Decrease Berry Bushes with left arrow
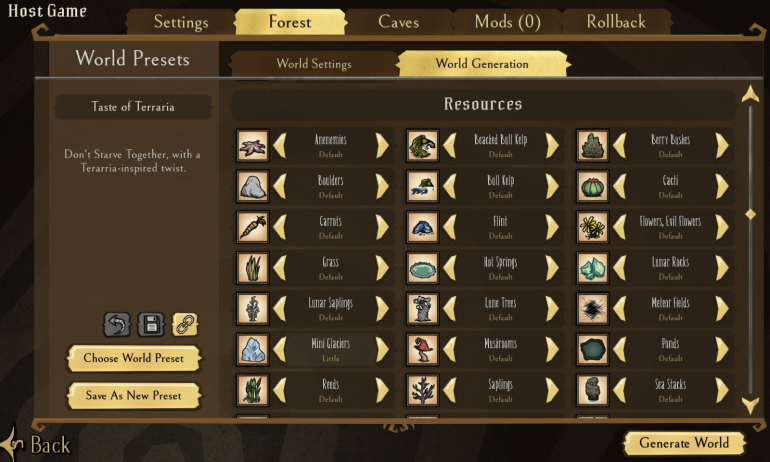Screen dimensions: 770x462 619,146
